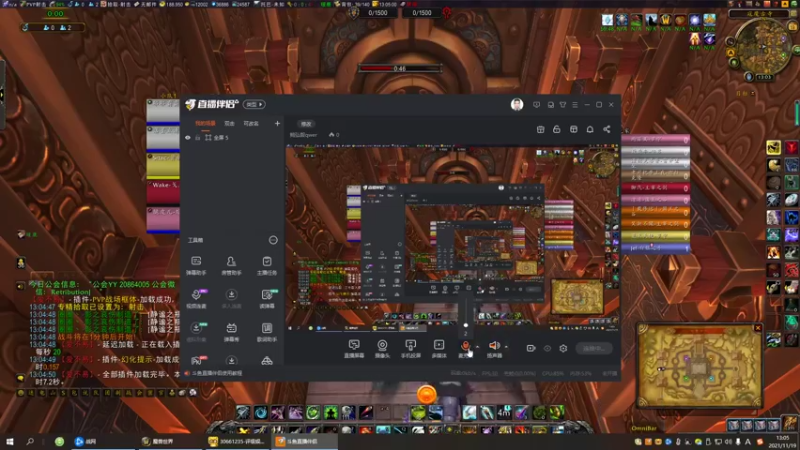
Task: Click the orange orb above the action bar
Action: 427,394
